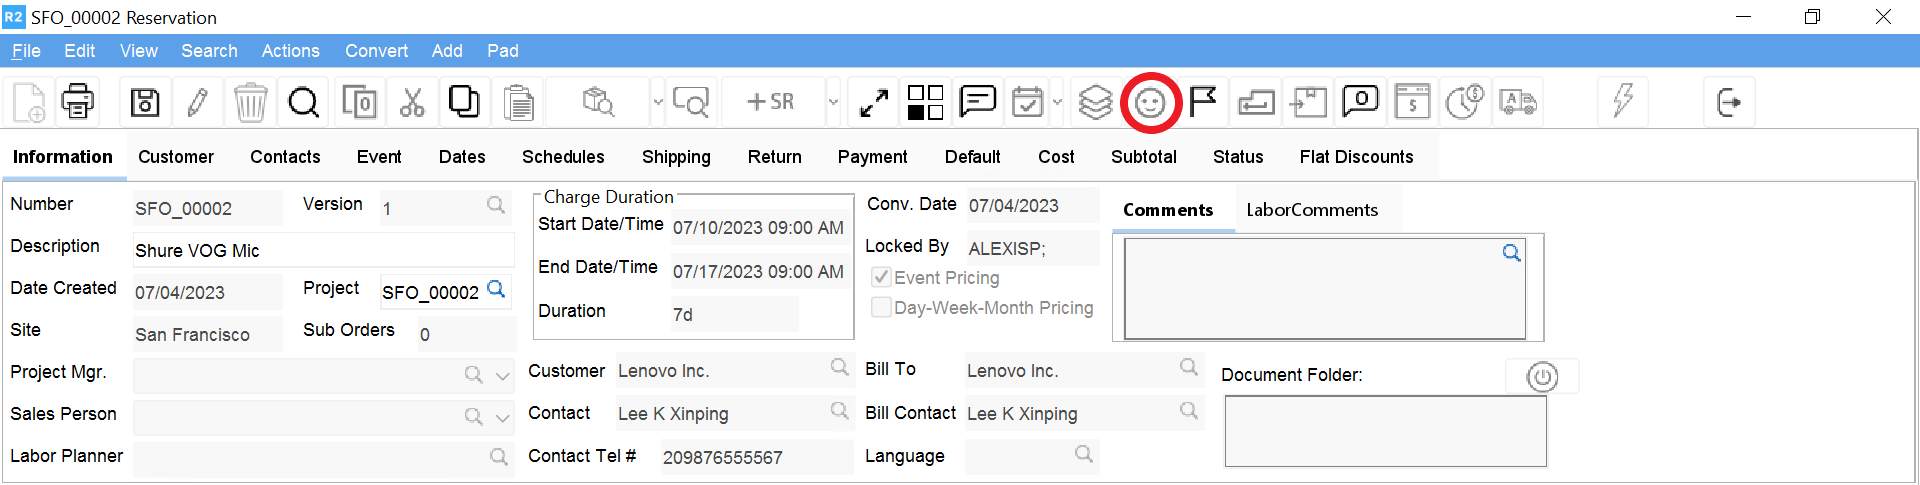Open the Sales Person dropdown arrow

[503, 418]
